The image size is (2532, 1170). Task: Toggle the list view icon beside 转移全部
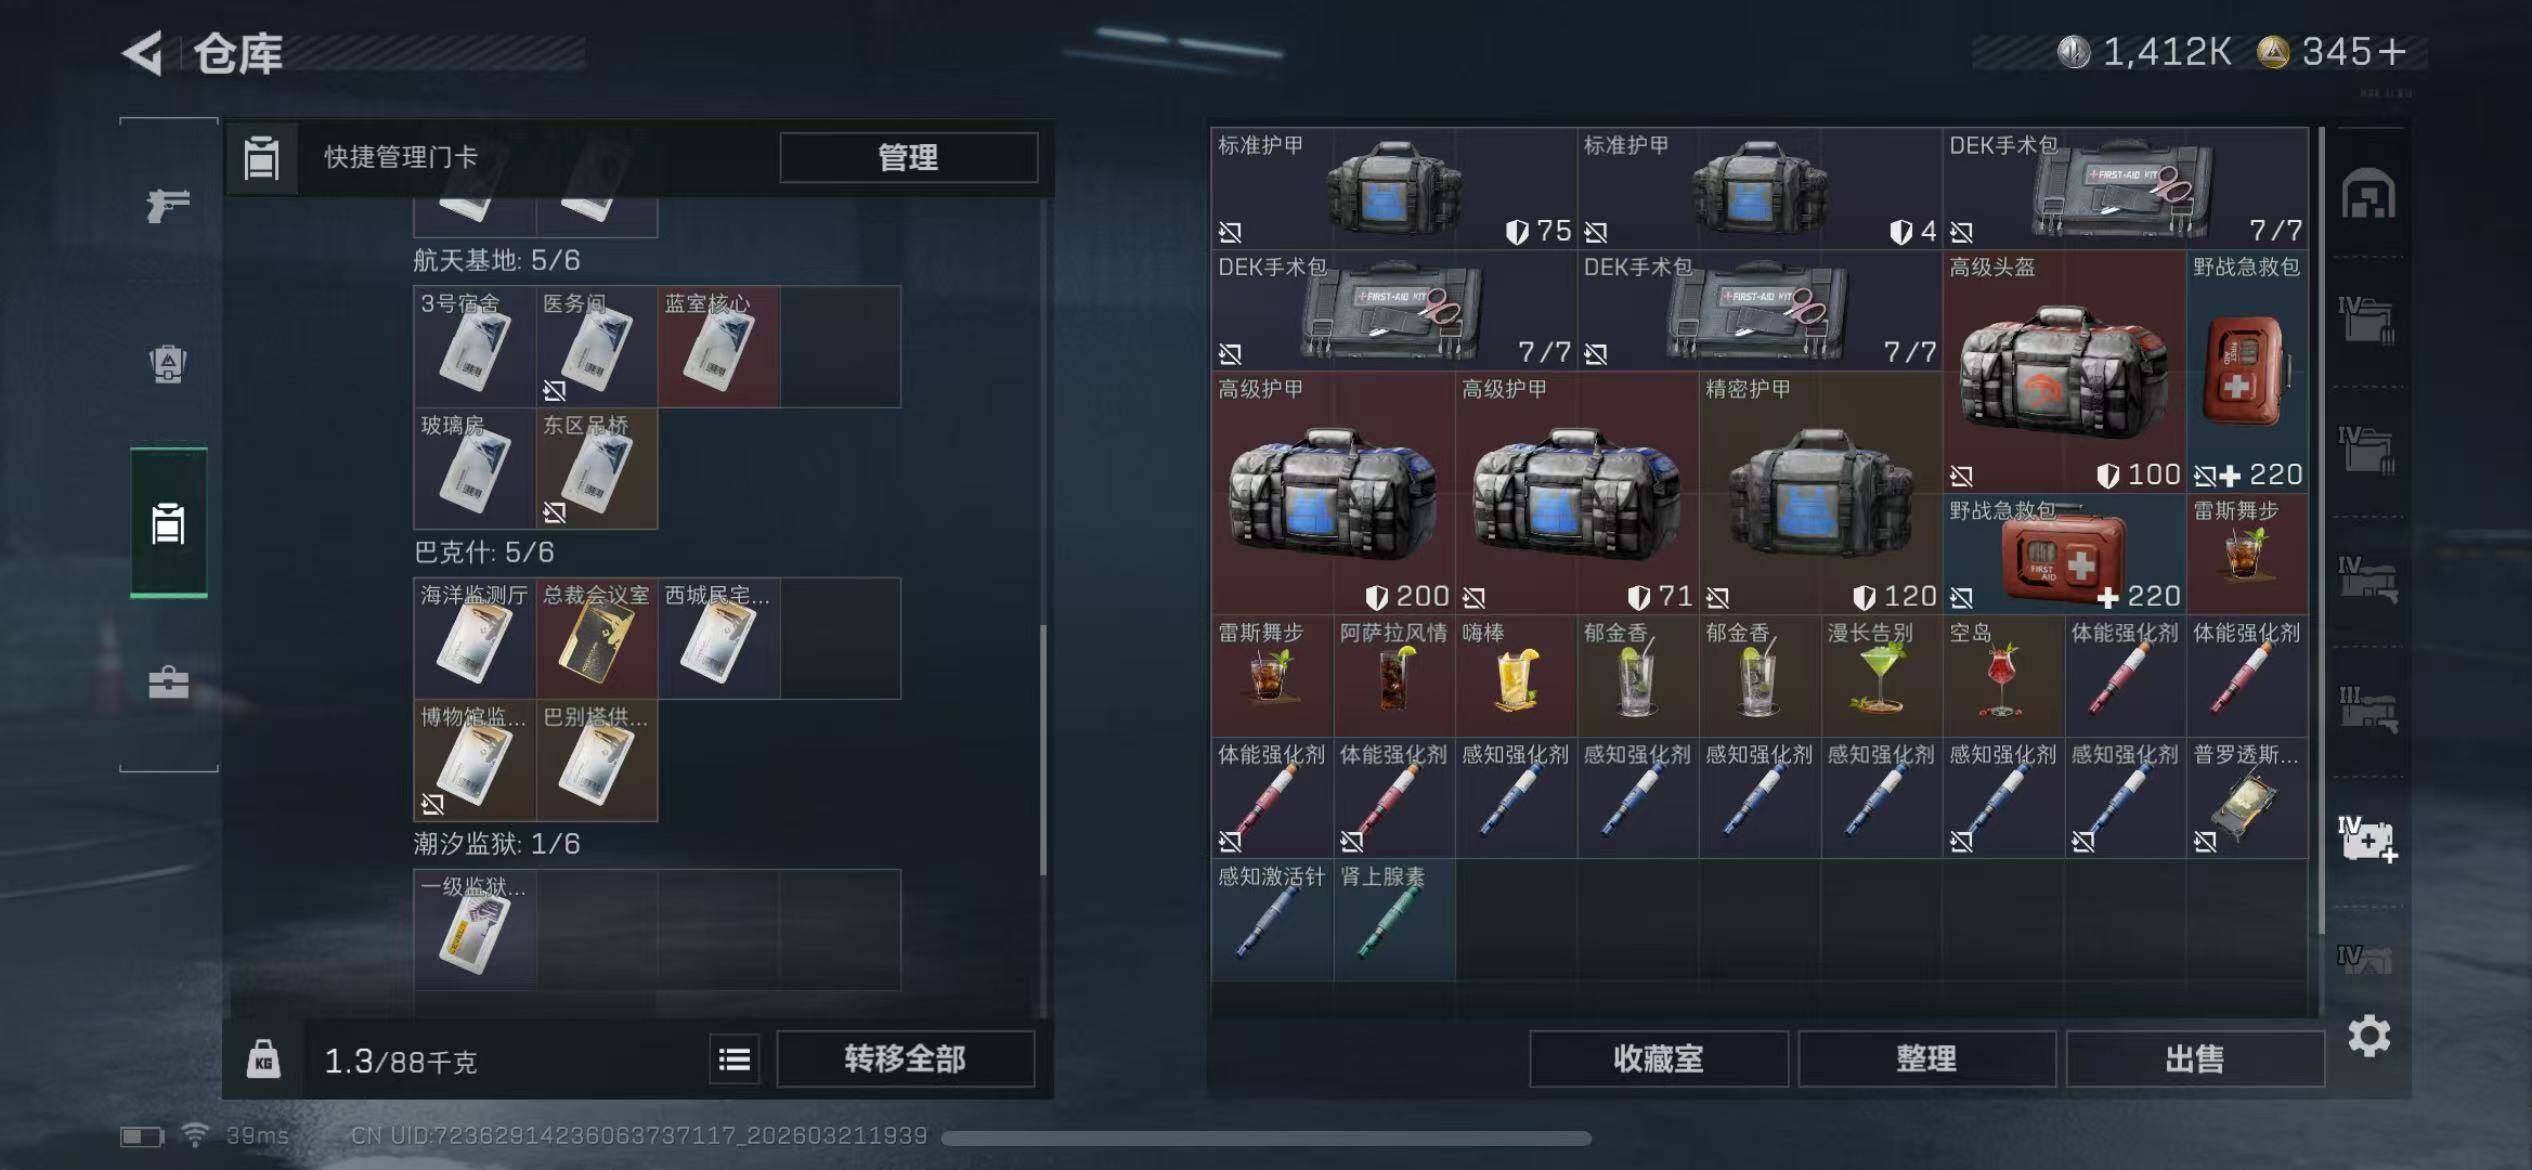pyautogui.click(x=735, y=1059)
